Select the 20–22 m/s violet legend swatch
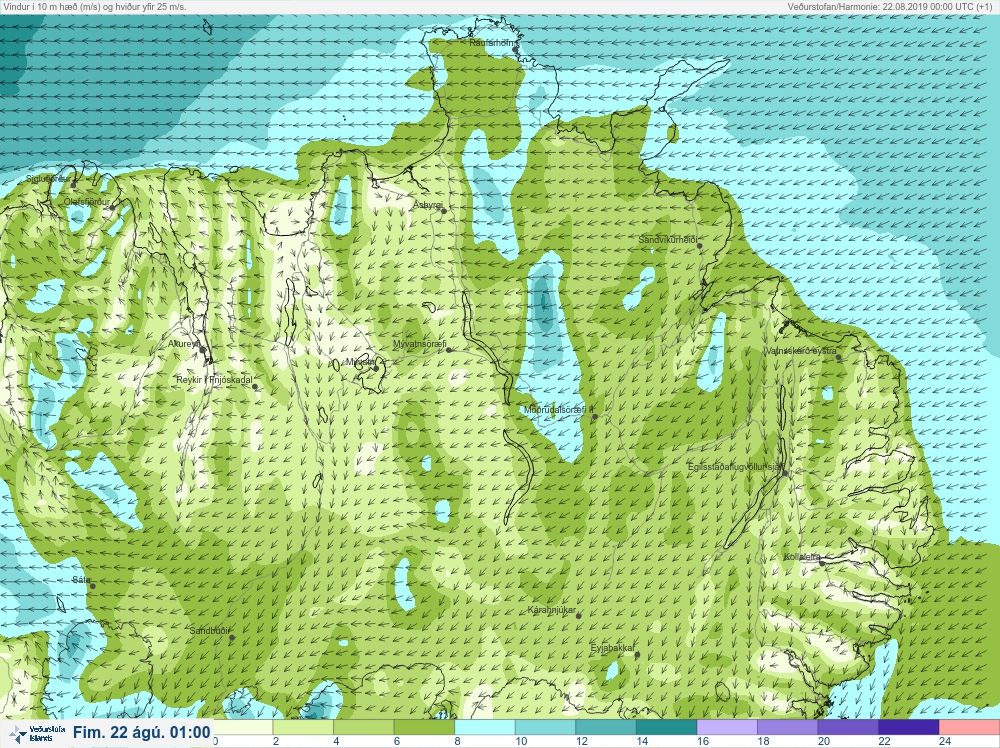Image resolution: width=1000 pixels, height=748 pixels. [x=848, y=726]
